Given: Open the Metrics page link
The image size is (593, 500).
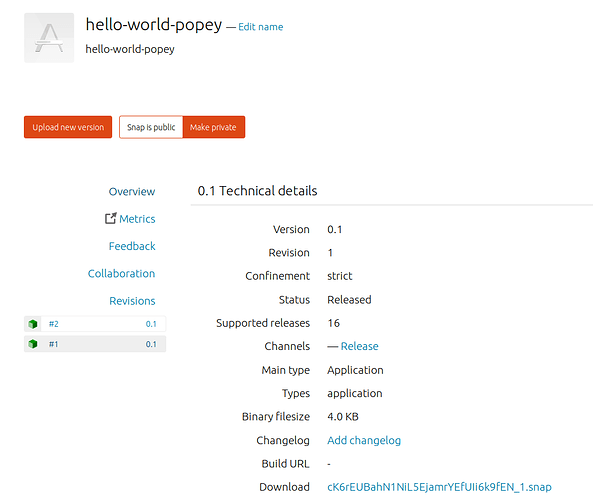Looking at the screenshot, I should 137,219.
